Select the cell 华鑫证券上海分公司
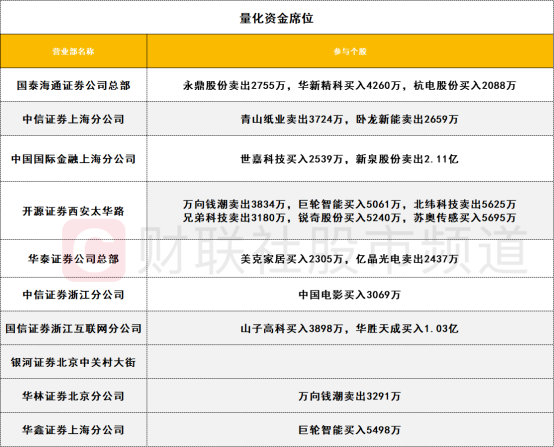The height and width of the screenshot is (447, 554). (73, 430)
